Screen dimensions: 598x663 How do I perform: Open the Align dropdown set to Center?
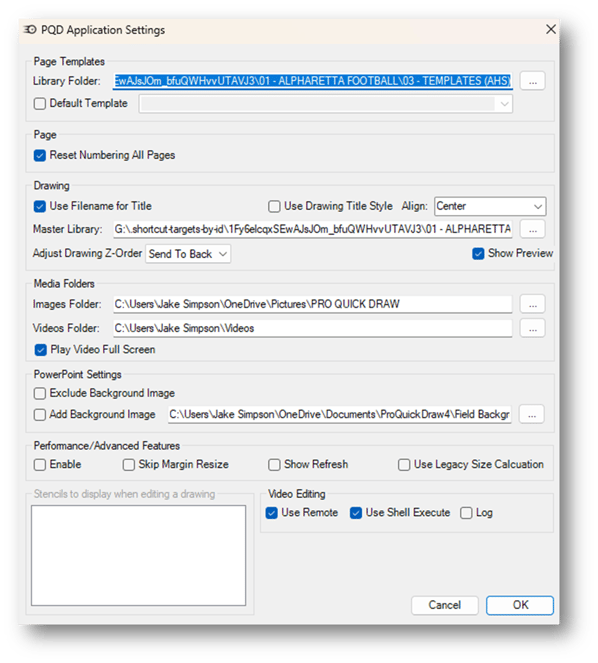click(x=490, y=206)
